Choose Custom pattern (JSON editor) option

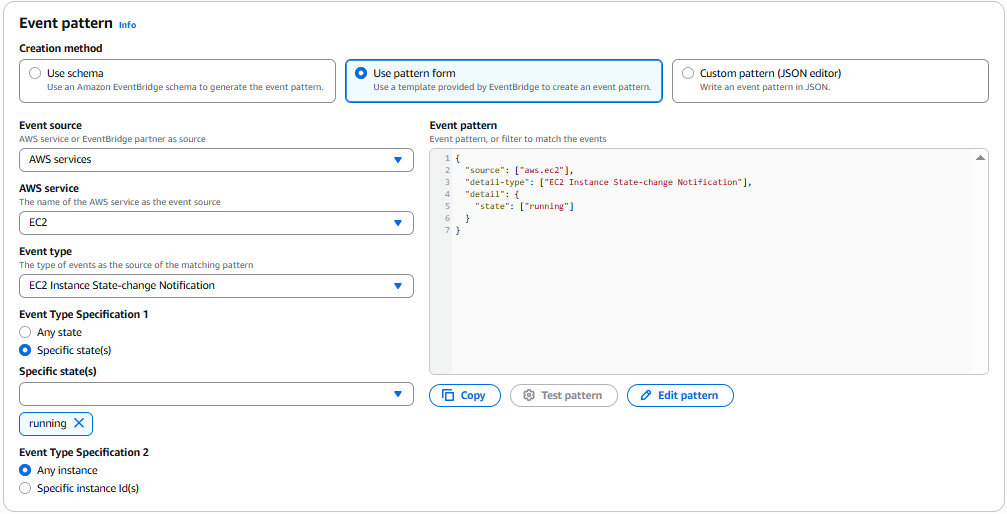tap(688, 73)
